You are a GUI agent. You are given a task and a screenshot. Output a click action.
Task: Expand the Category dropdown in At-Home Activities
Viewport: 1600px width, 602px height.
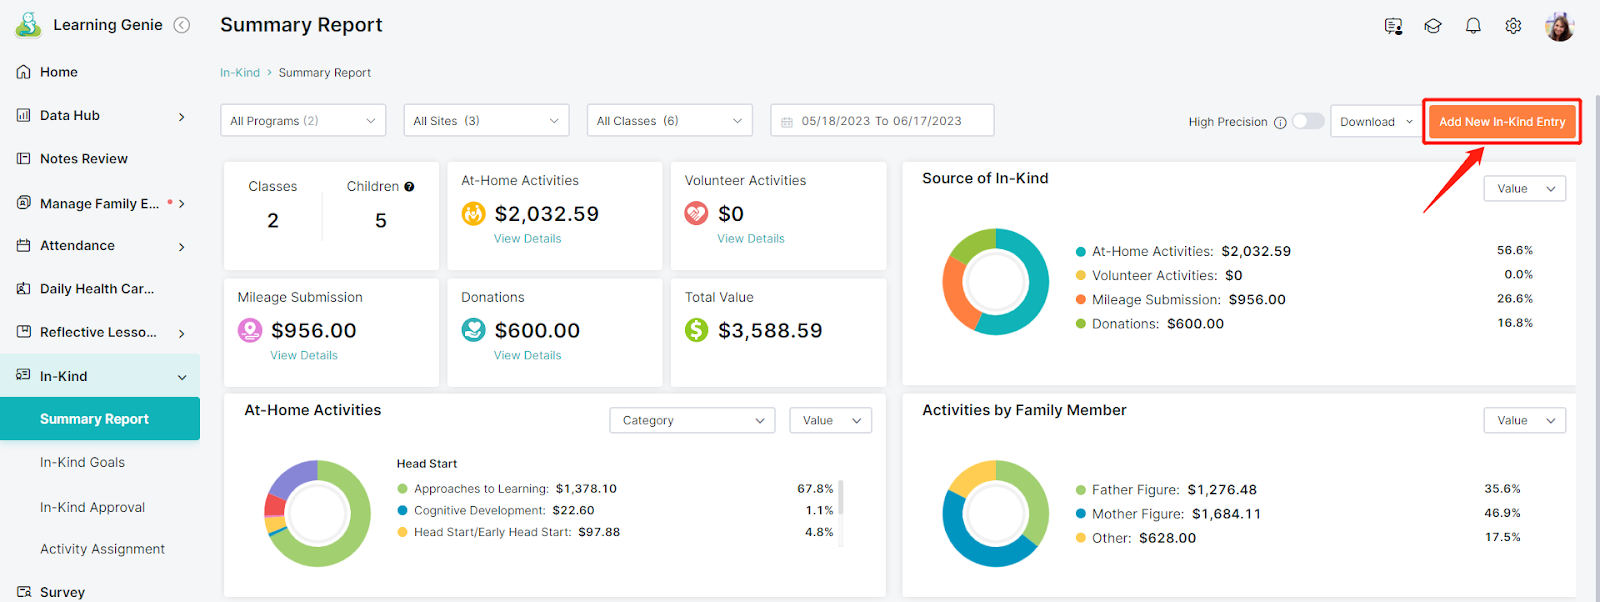[x=692, y=420]
